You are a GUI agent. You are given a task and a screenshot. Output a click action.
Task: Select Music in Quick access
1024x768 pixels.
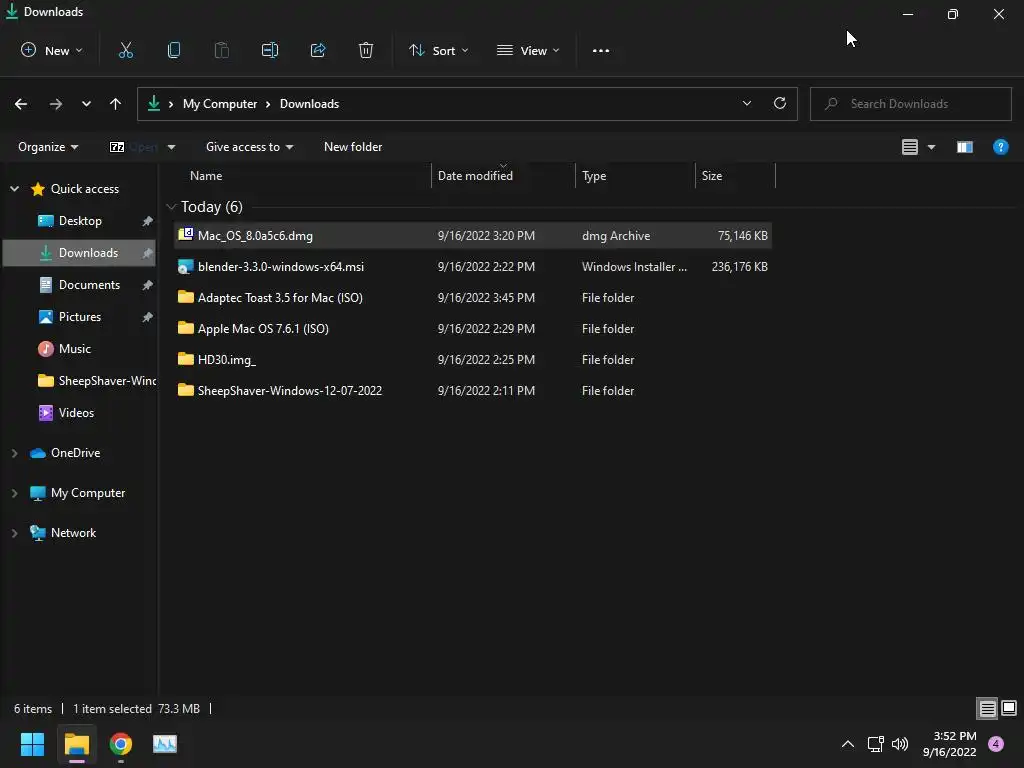[80, 349]
